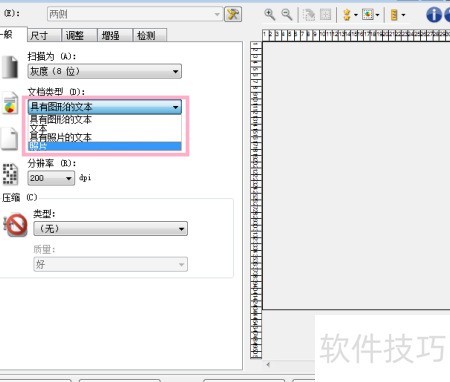Click the horizontal ruler above preview
This screenshot has height=382, width=450.
[x=356, y=35]
